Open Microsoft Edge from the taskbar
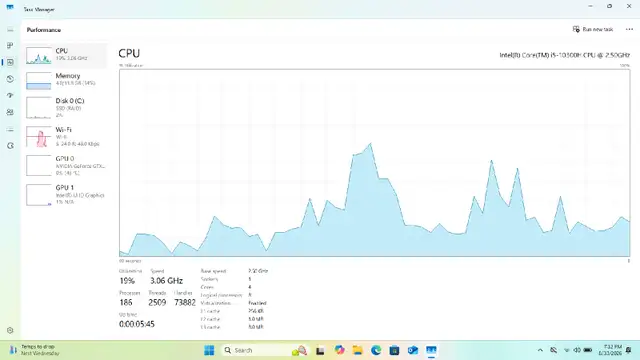640x360 pixels. (376, 350)
